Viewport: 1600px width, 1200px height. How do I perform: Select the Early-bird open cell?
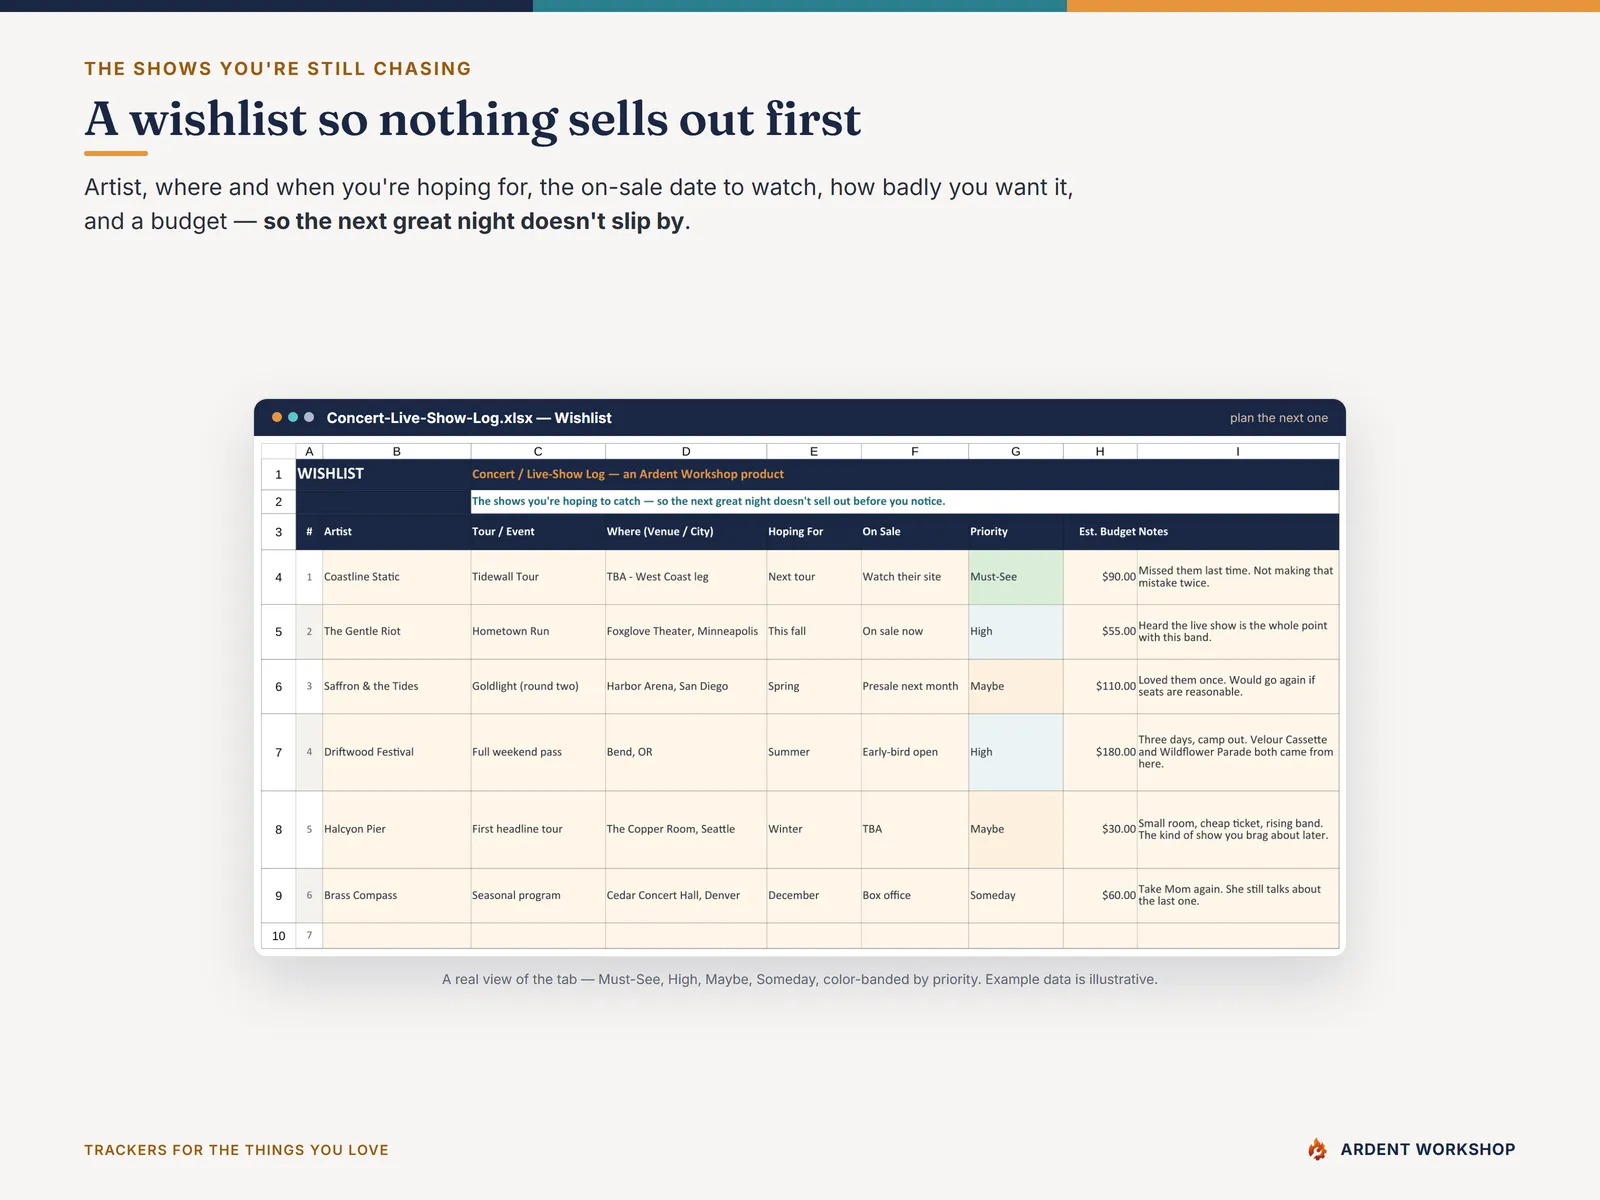915,752
